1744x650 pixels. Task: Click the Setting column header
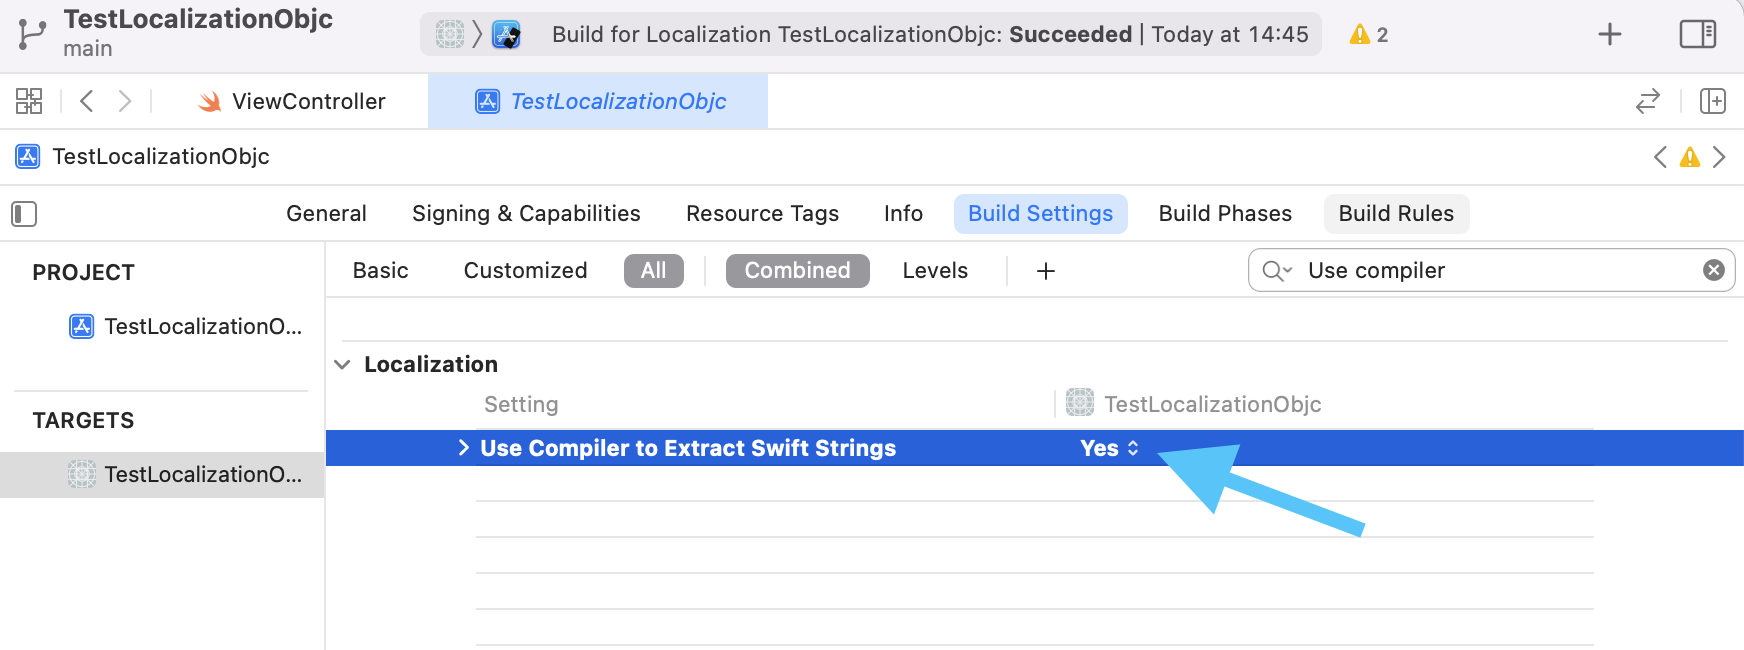[x=521, y=404]
